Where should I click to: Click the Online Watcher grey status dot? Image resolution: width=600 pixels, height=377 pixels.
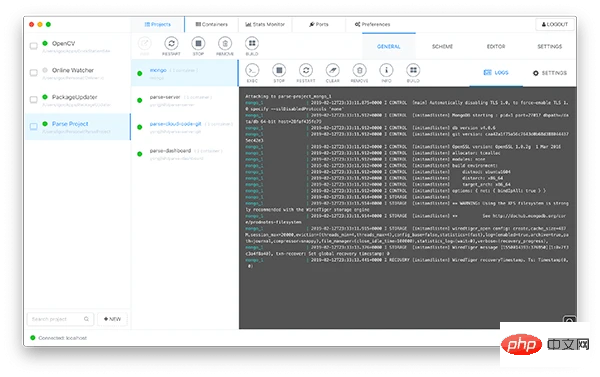(x=45, y=70)
